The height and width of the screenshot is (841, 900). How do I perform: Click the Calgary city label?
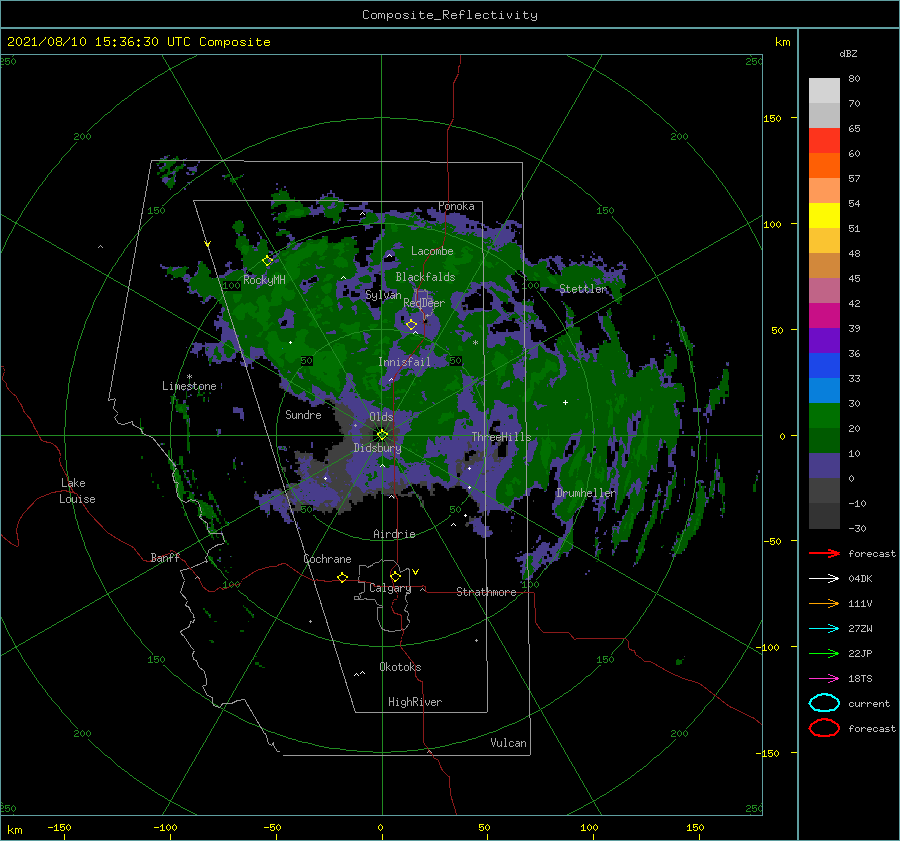(390, 588)
